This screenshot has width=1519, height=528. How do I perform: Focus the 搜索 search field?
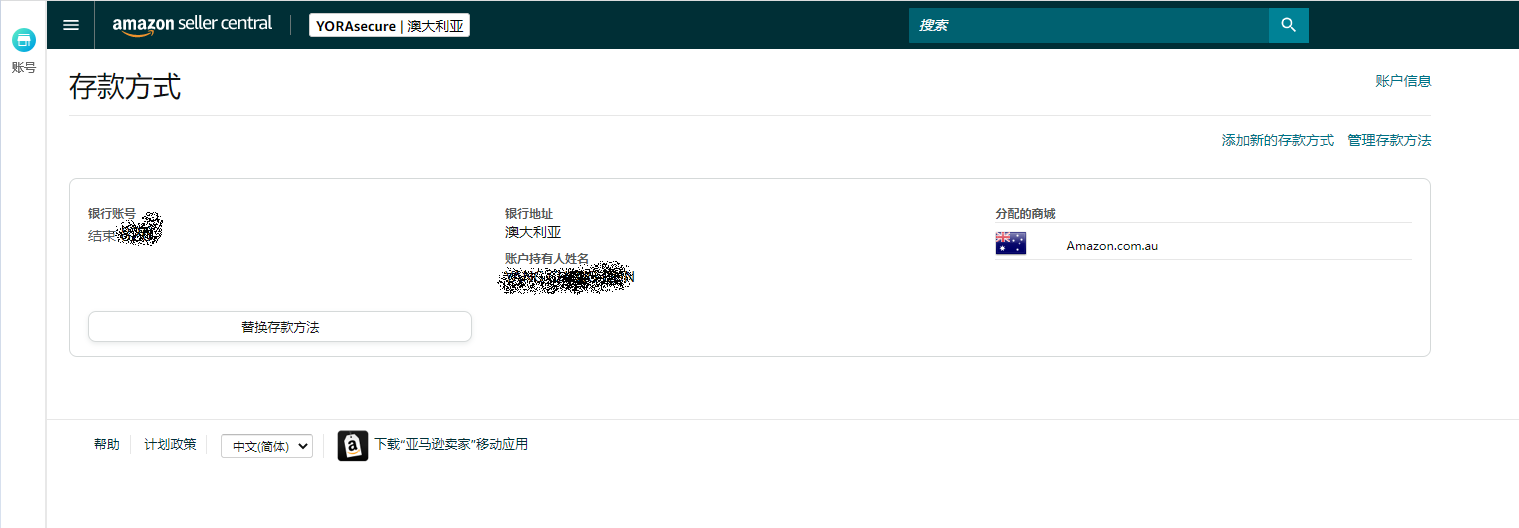[x=1088, y=25]
